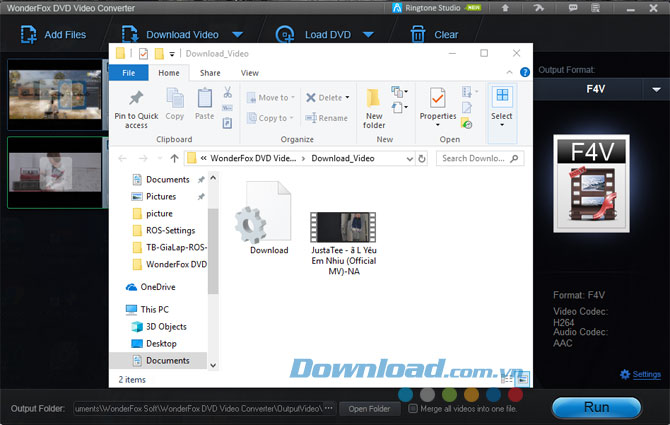Open address bar history dropdown

tap(409, 158)
